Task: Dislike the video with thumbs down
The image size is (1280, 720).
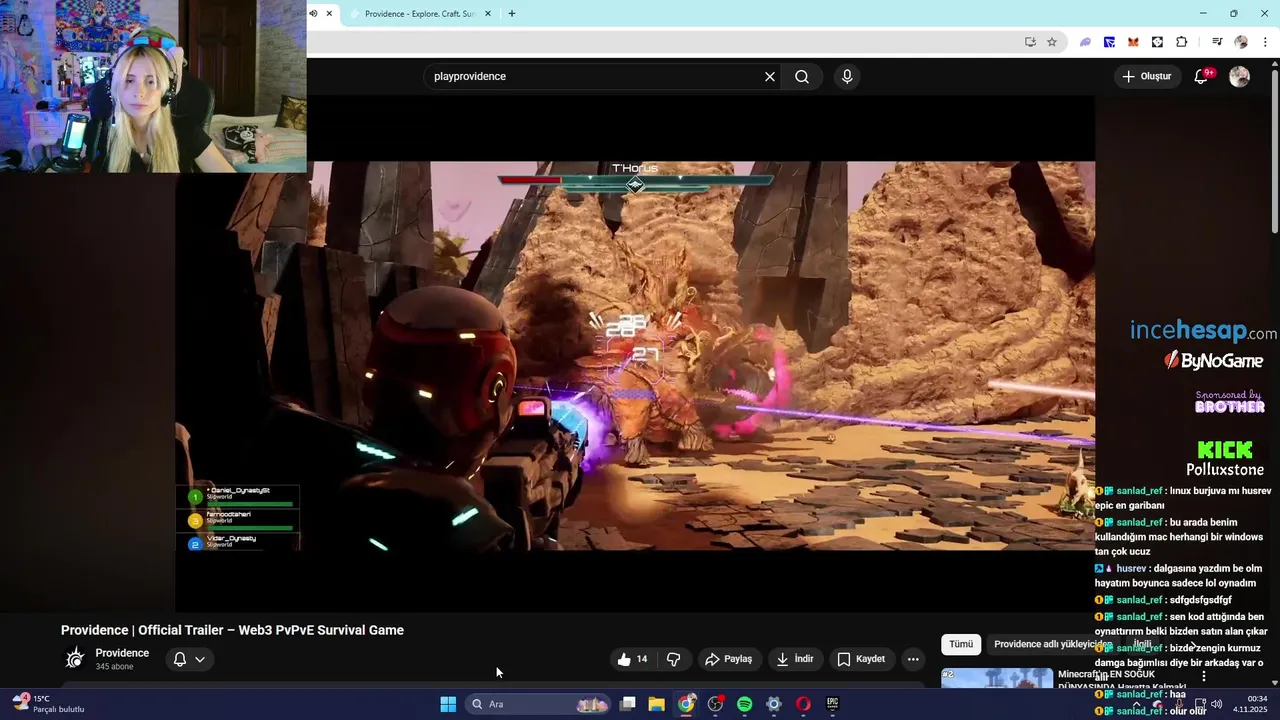Action: coord(674,659)
